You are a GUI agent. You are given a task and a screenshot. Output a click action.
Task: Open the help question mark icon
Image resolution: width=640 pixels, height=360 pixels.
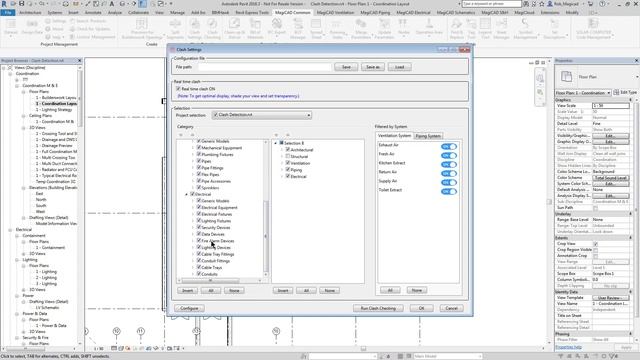click(x=602, y=4)
